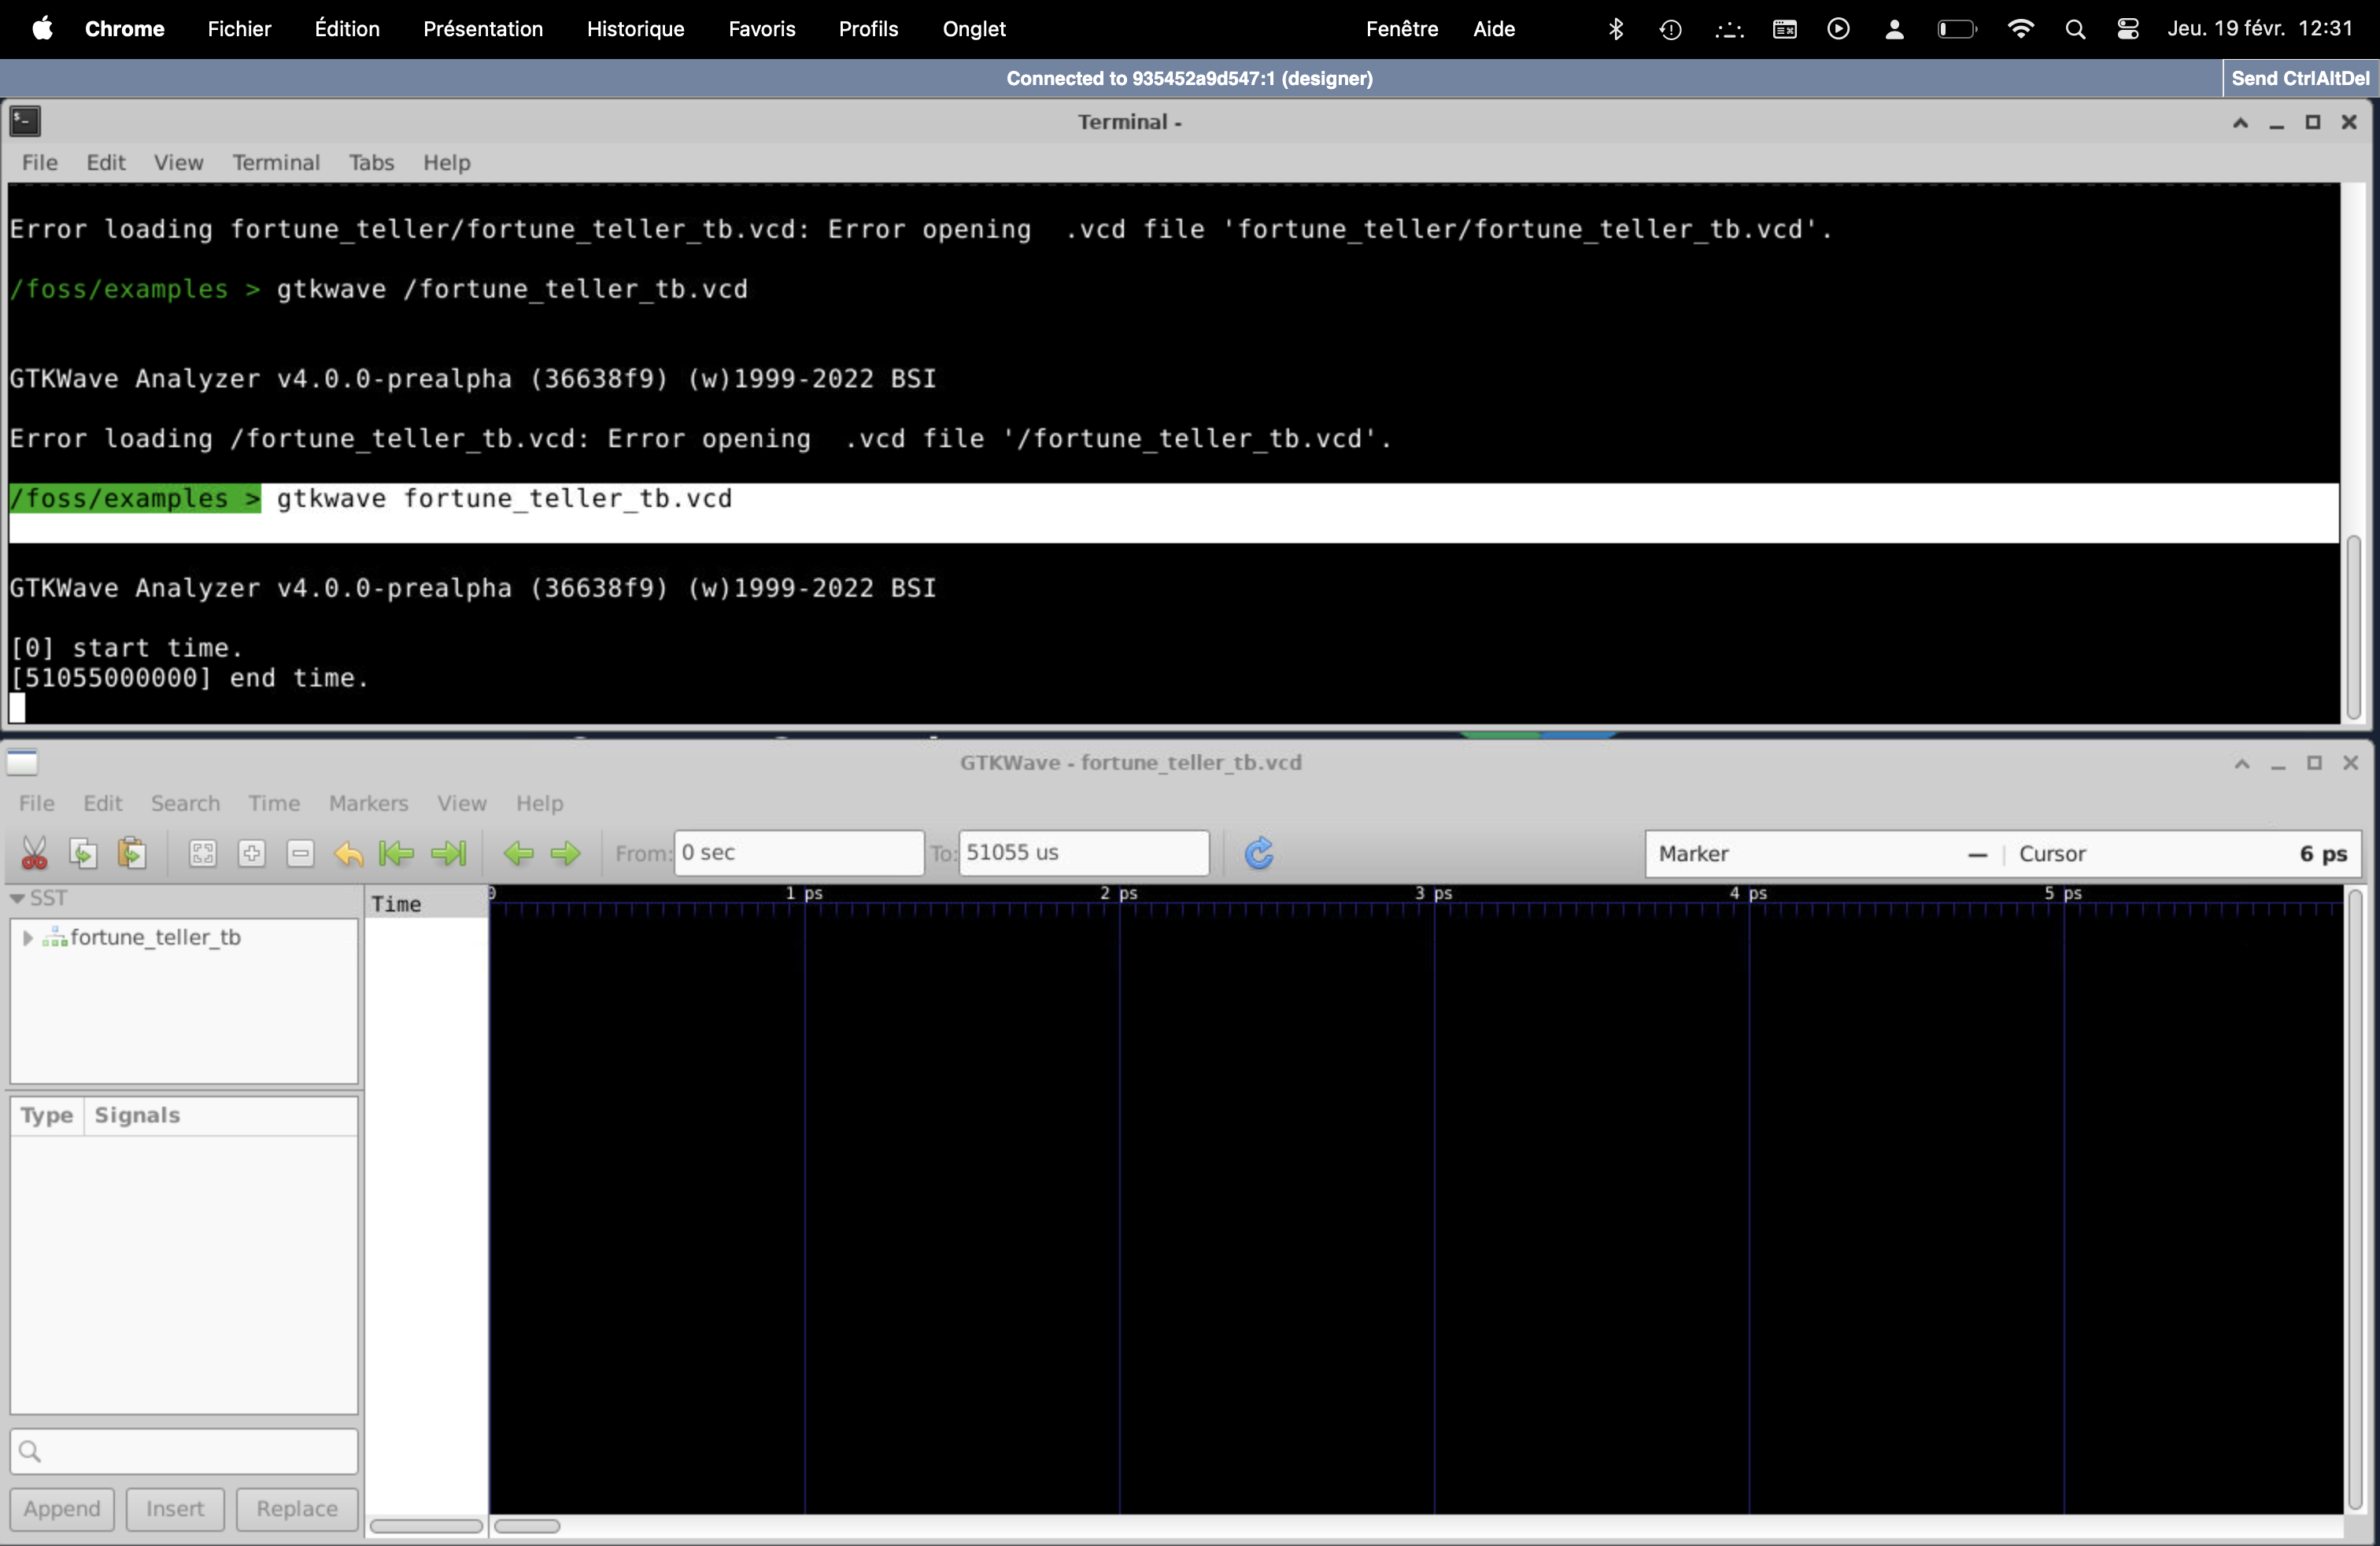
Task: Collapse the SST panel triangle
Action: click(17, 898)
